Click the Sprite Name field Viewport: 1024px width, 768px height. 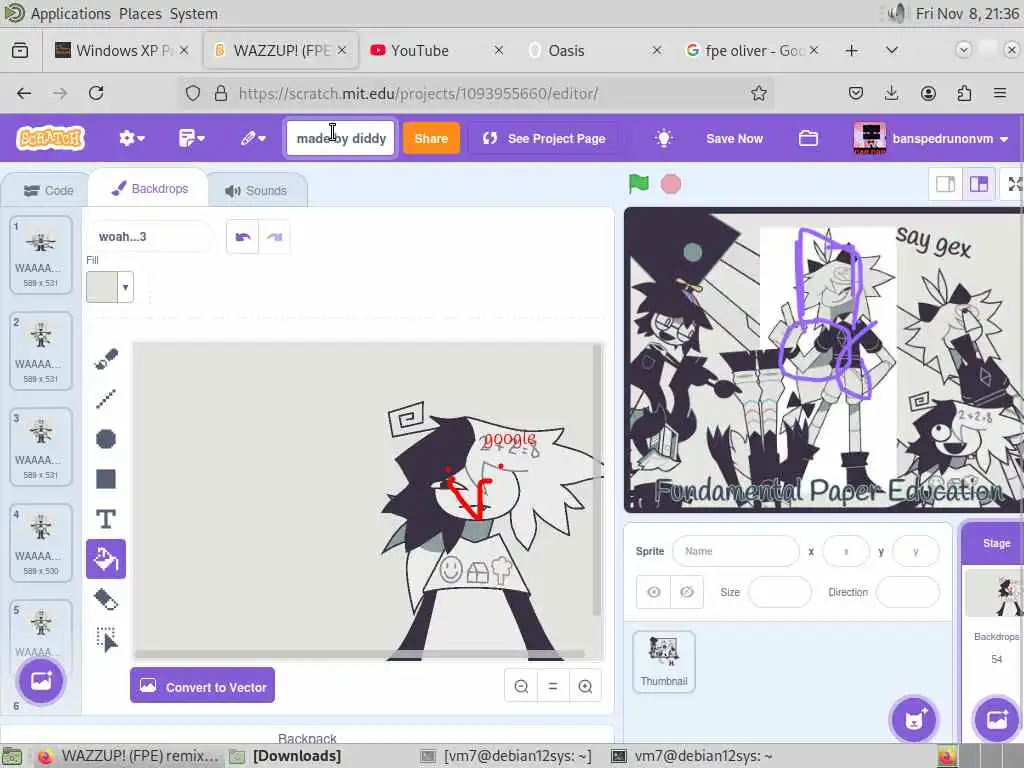[735, 551]
